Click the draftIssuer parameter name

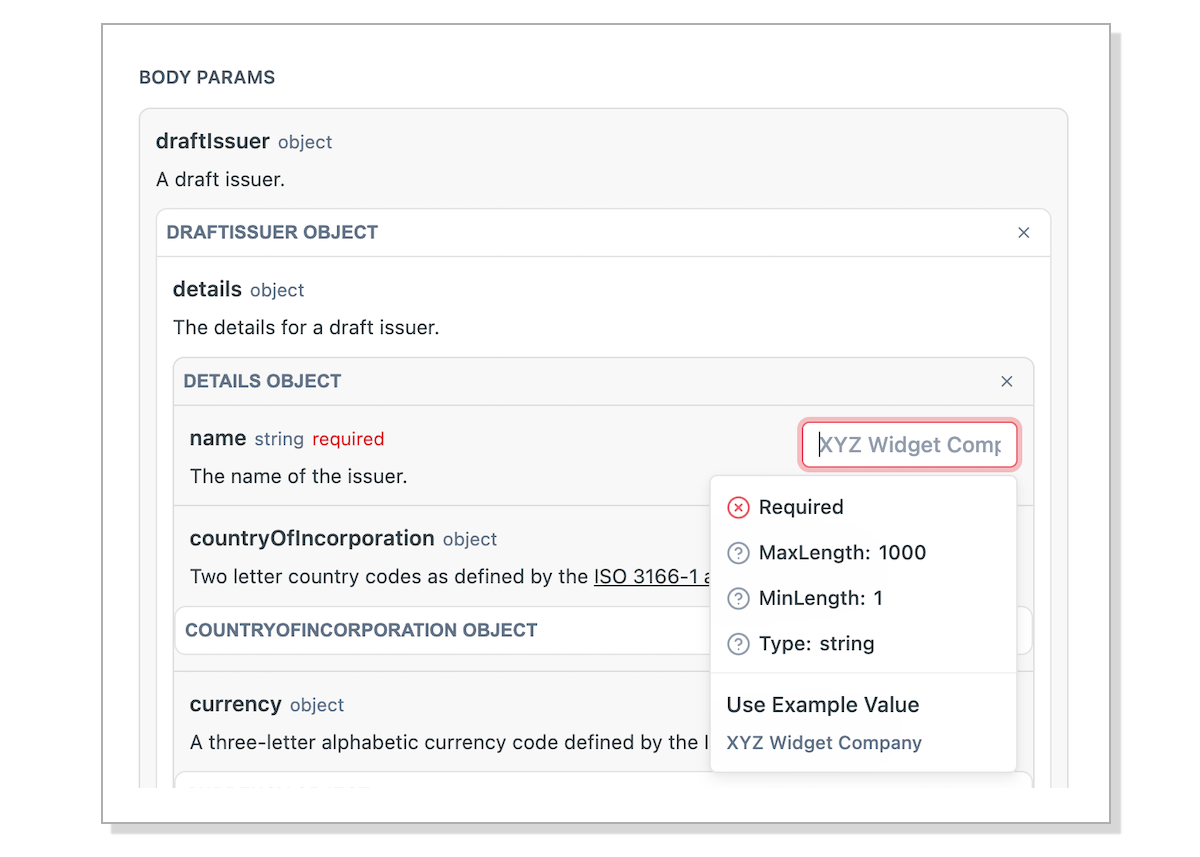(212, 141)
